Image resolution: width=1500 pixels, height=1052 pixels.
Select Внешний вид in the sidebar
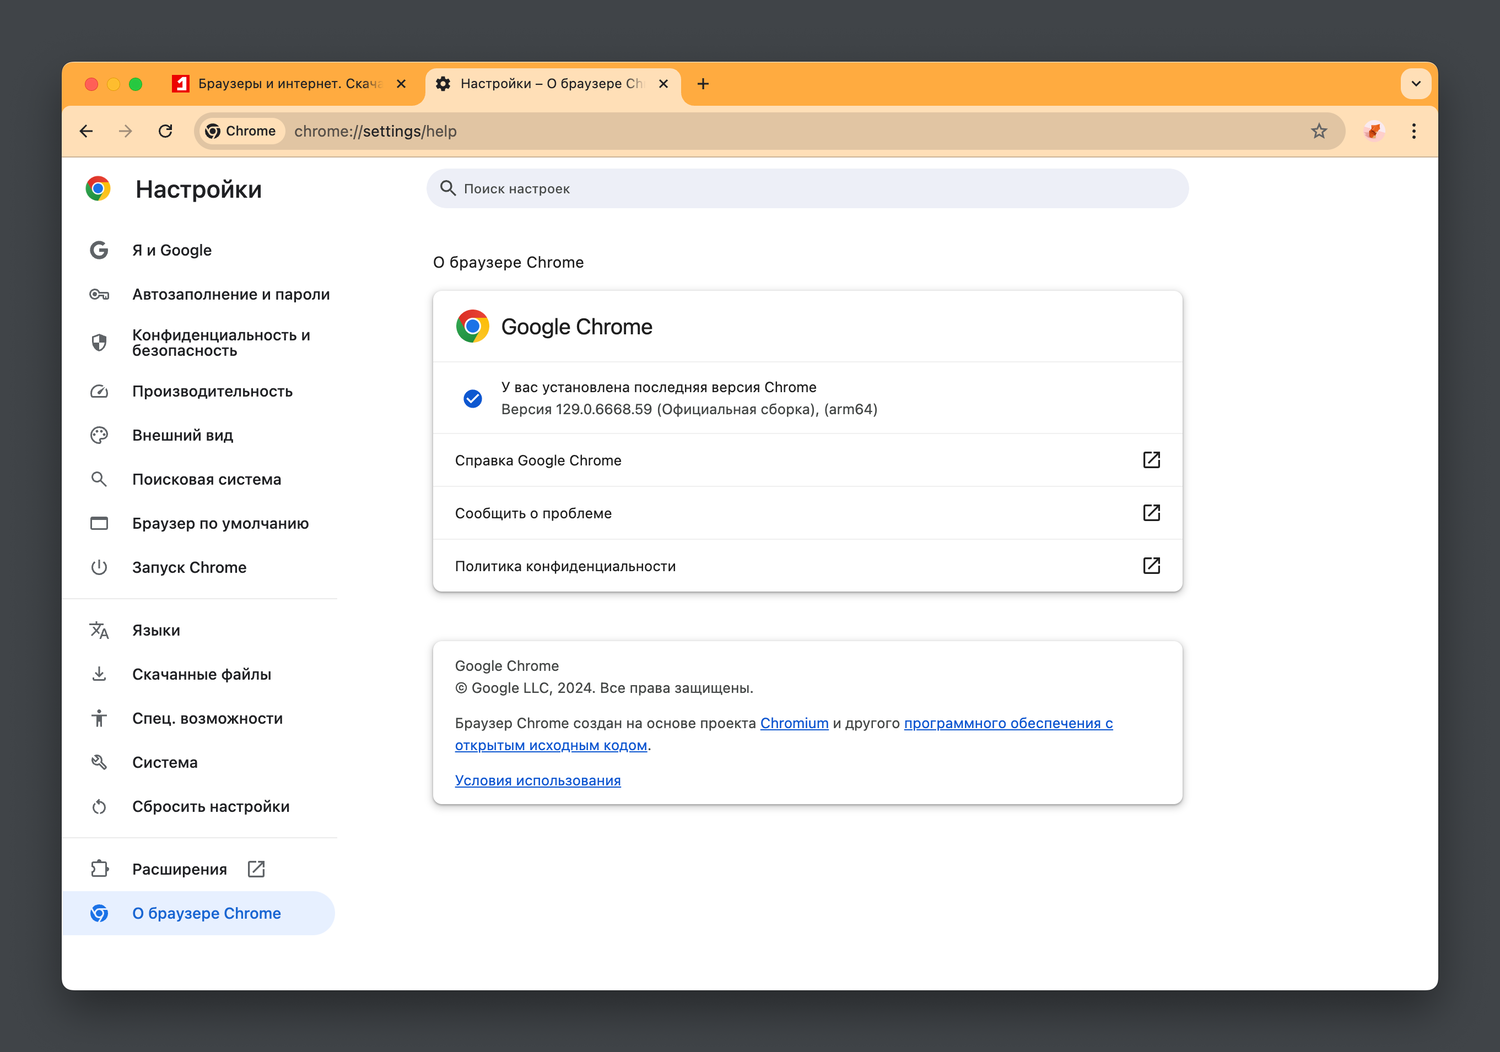pyautogui.click(x=182, y=435)
